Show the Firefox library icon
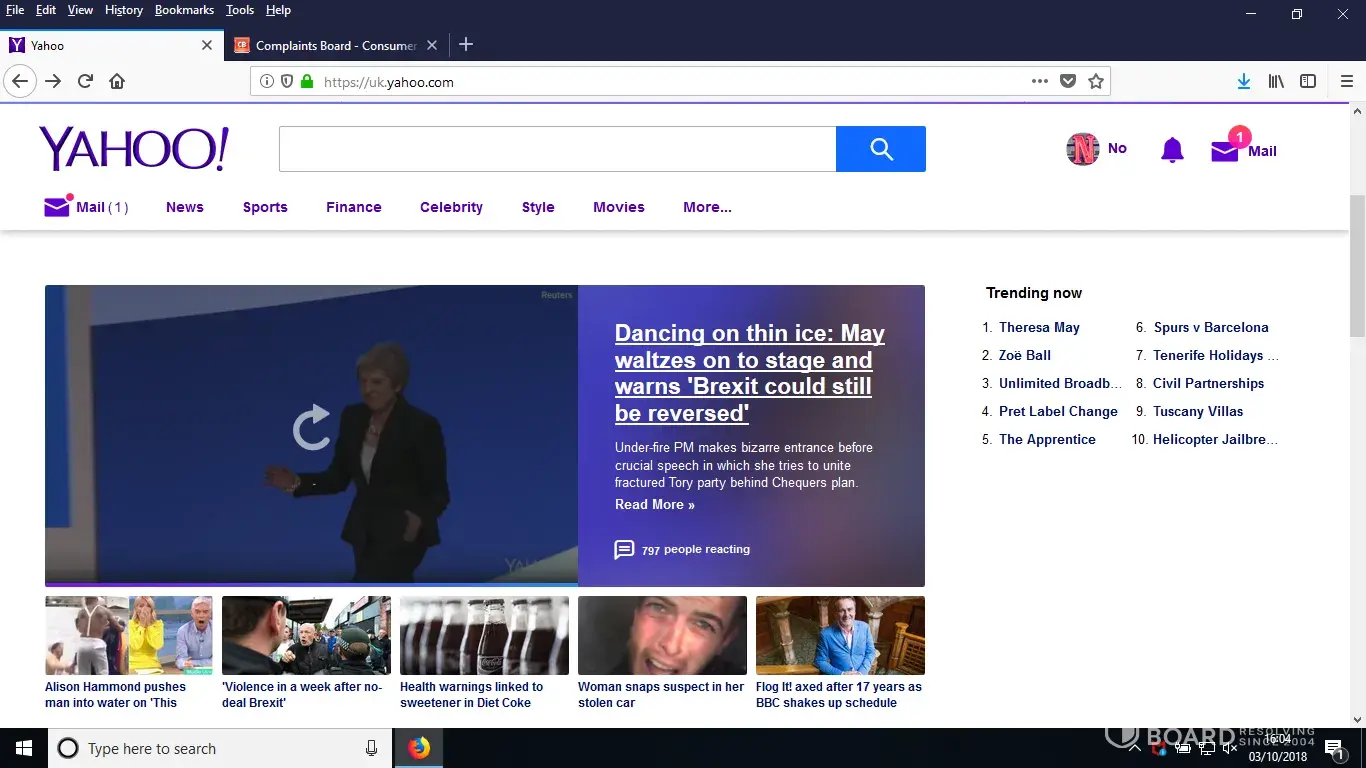 1276,82
